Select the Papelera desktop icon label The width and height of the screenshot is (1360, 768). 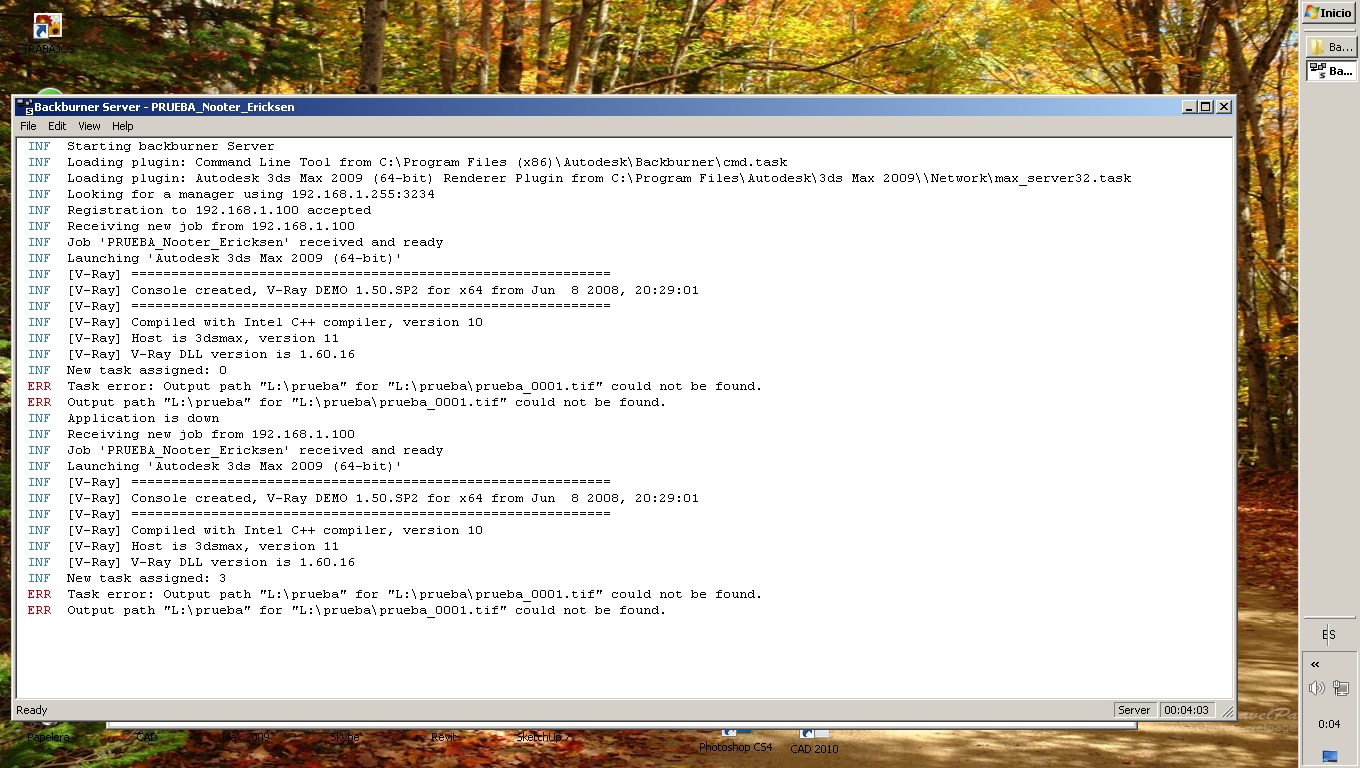[x=48, y=738]
